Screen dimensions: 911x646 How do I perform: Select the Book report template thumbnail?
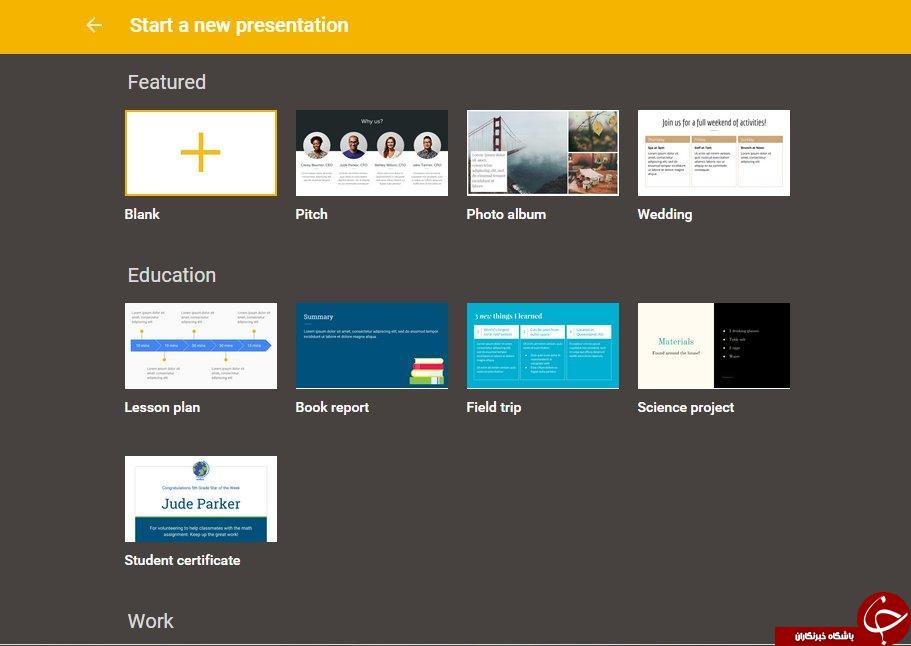pyautogui.click(x=372, y=346)
